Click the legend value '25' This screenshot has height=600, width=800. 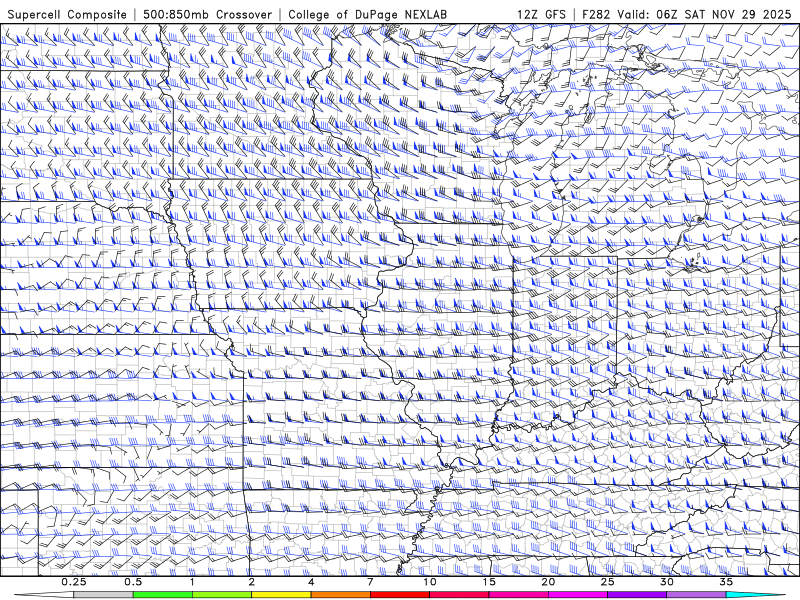pos(608,582)
